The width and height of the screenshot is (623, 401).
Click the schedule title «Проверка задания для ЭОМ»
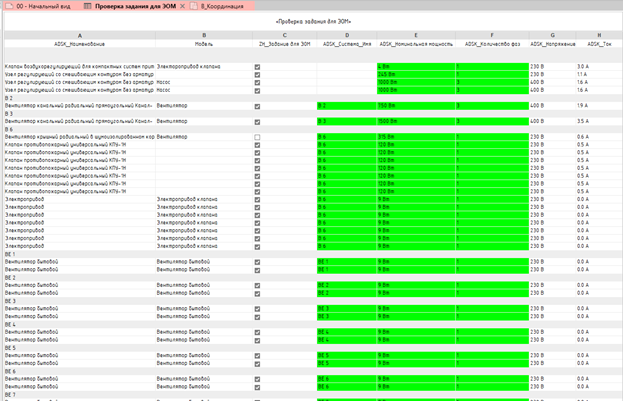point(313,21)
